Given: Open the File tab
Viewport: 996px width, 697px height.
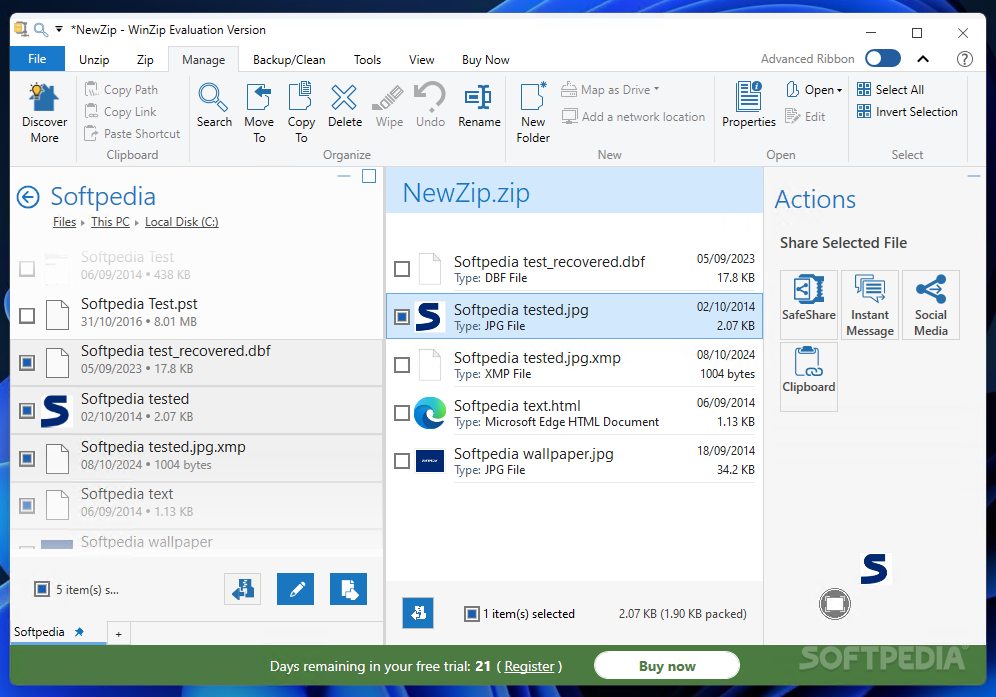Looking at the screenshot, I should click(x=37, y=58).
